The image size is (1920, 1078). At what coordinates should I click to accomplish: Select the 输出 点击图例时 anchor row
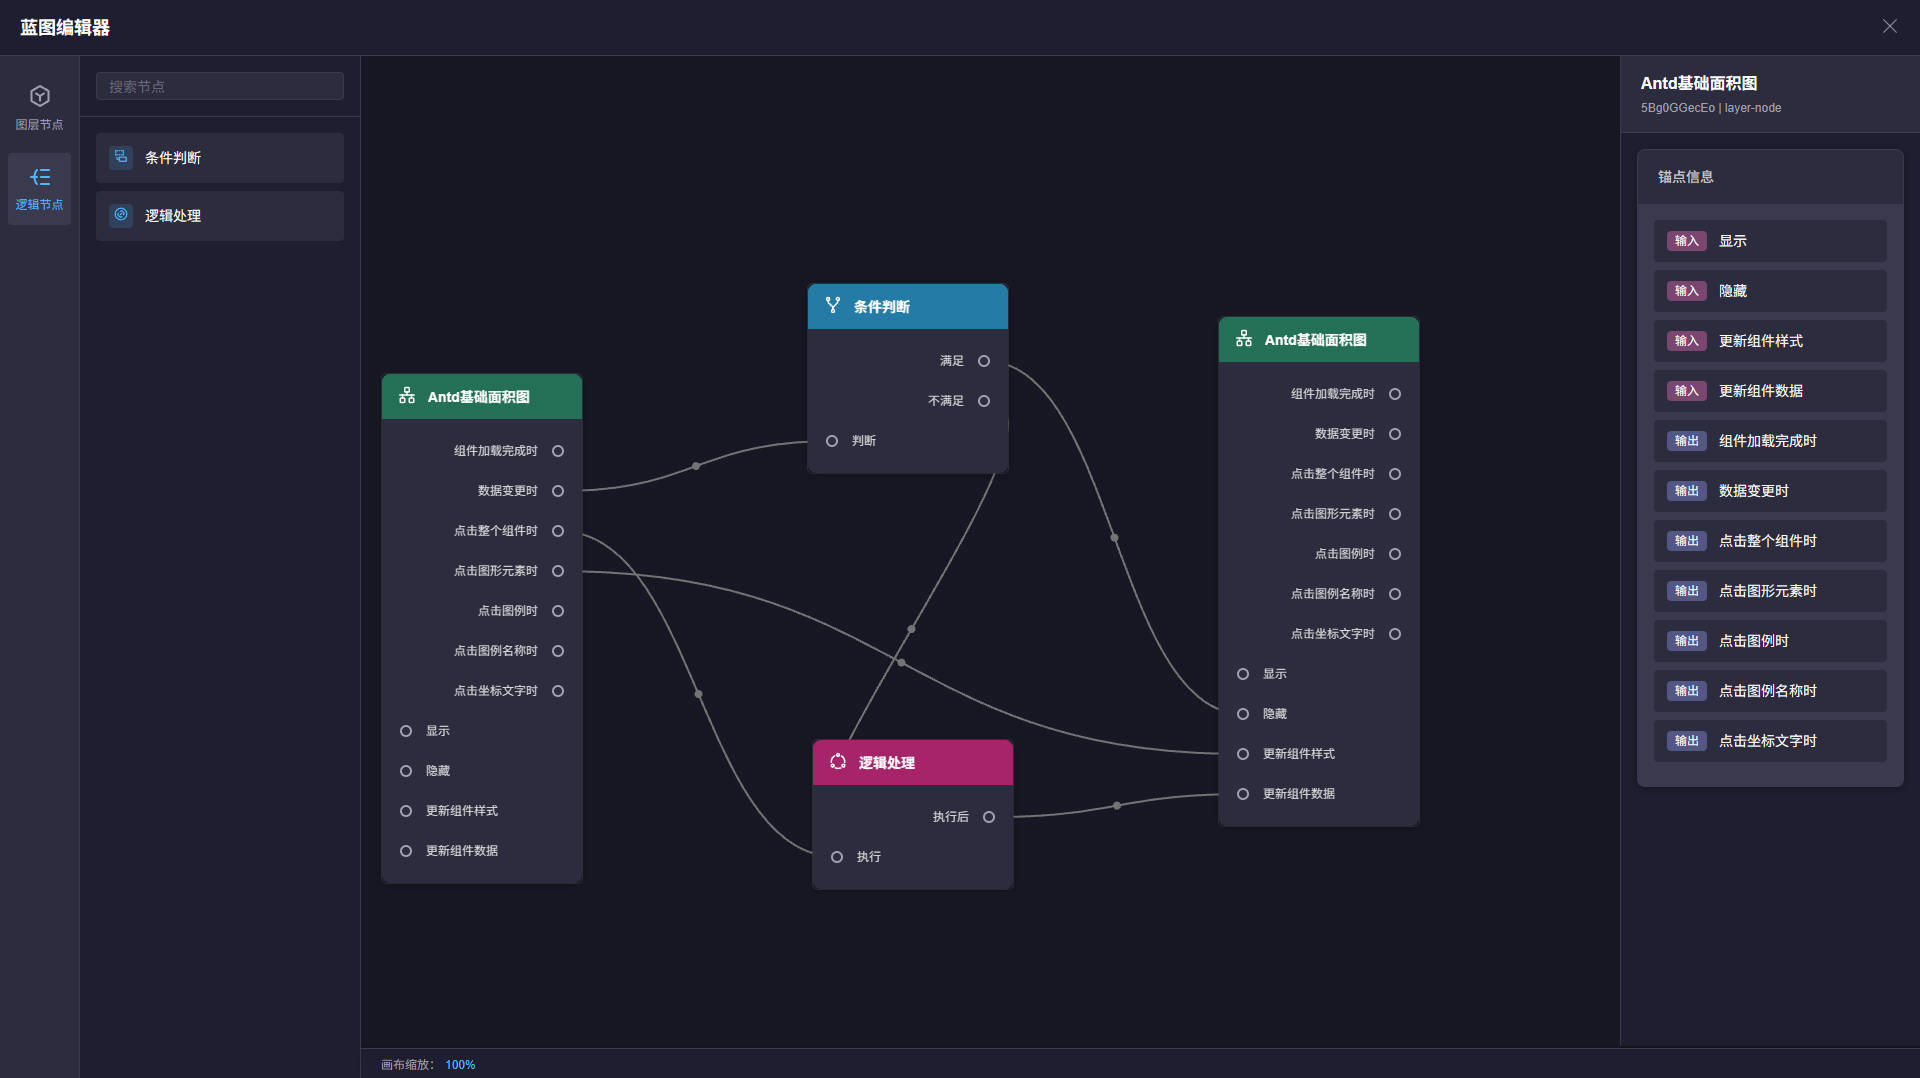[x=1770, y=641]
